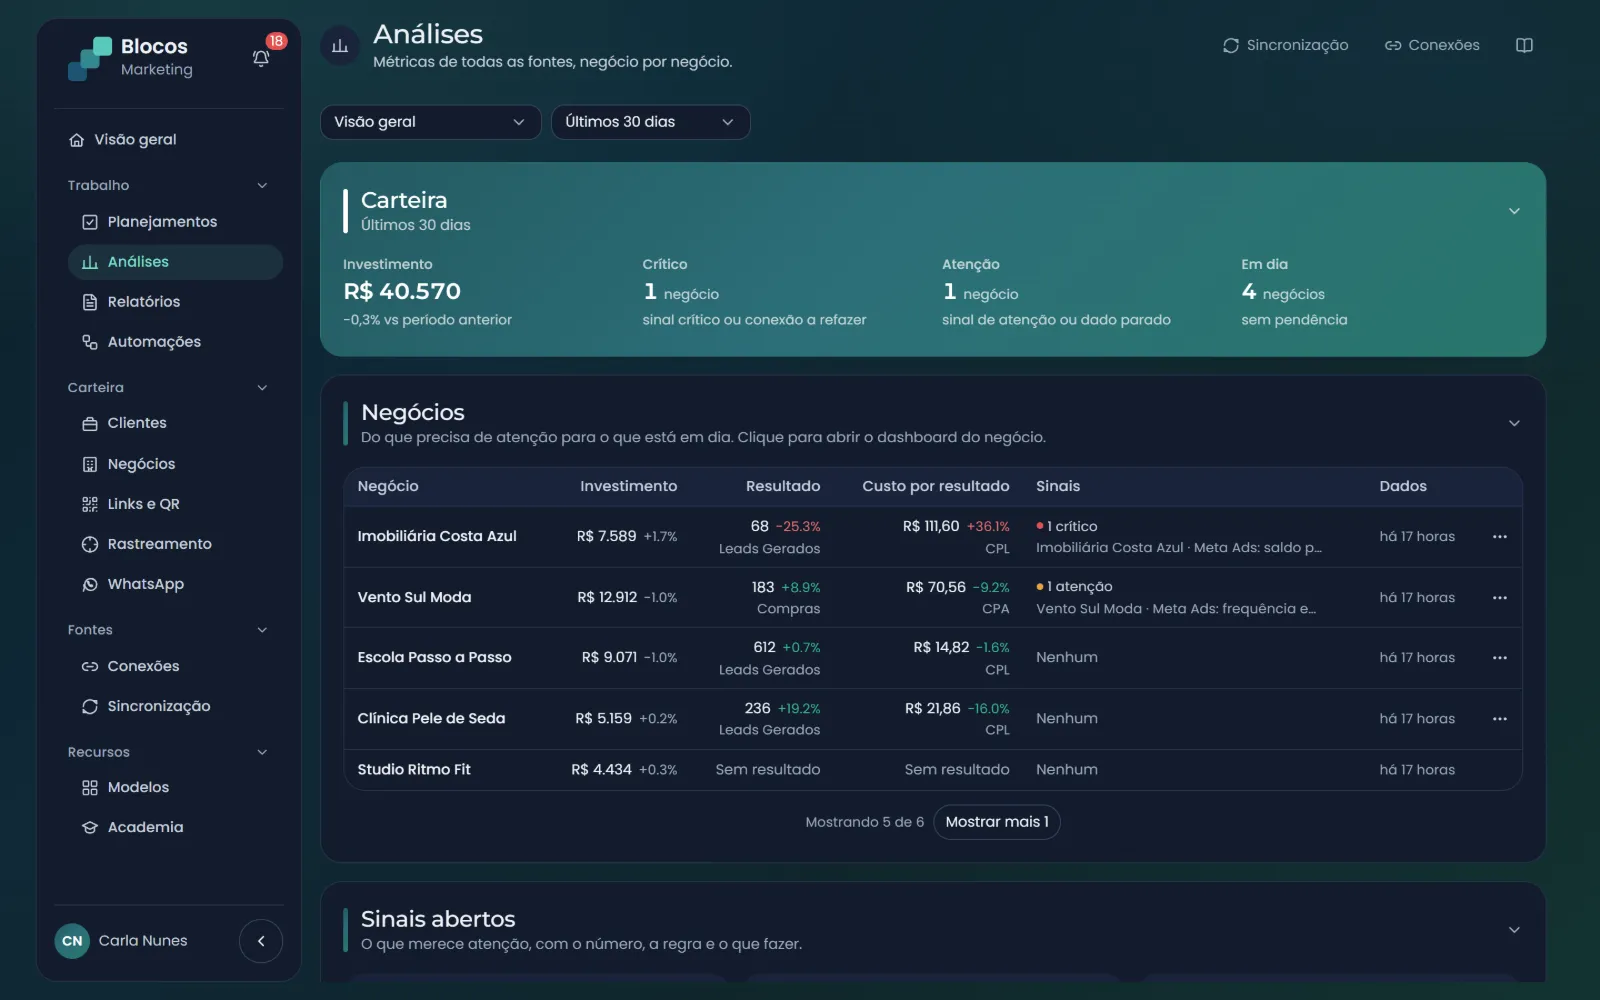Open Studio Ritmo Fit business row

pos(933,770)
